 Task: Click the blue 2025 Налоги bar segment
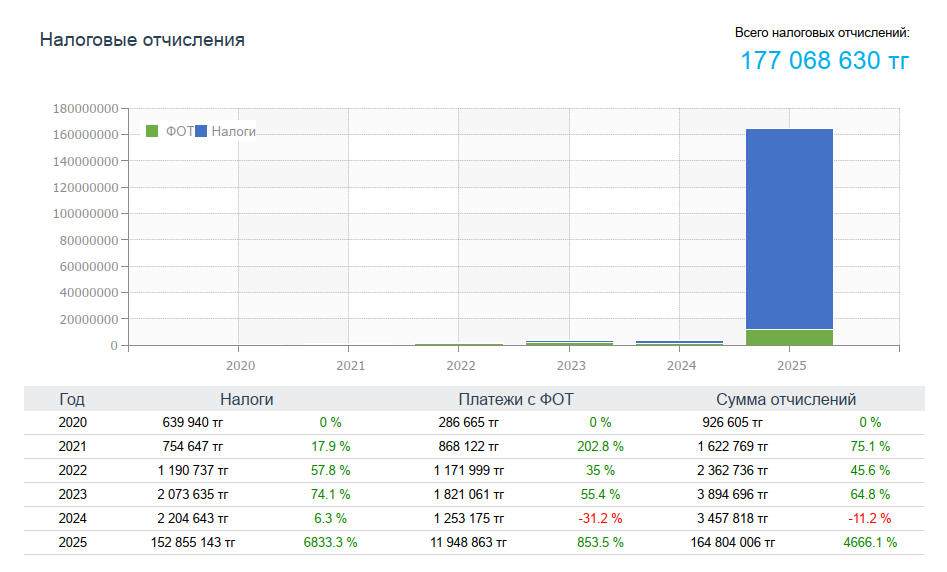coord(789,228)
